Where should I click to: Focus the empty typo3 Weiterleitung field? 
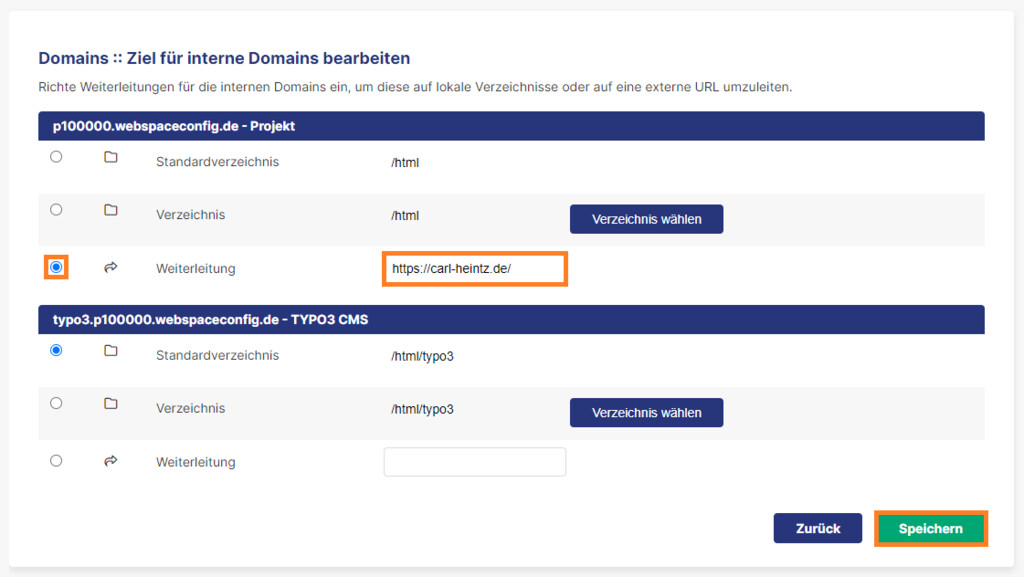(475, 461)
